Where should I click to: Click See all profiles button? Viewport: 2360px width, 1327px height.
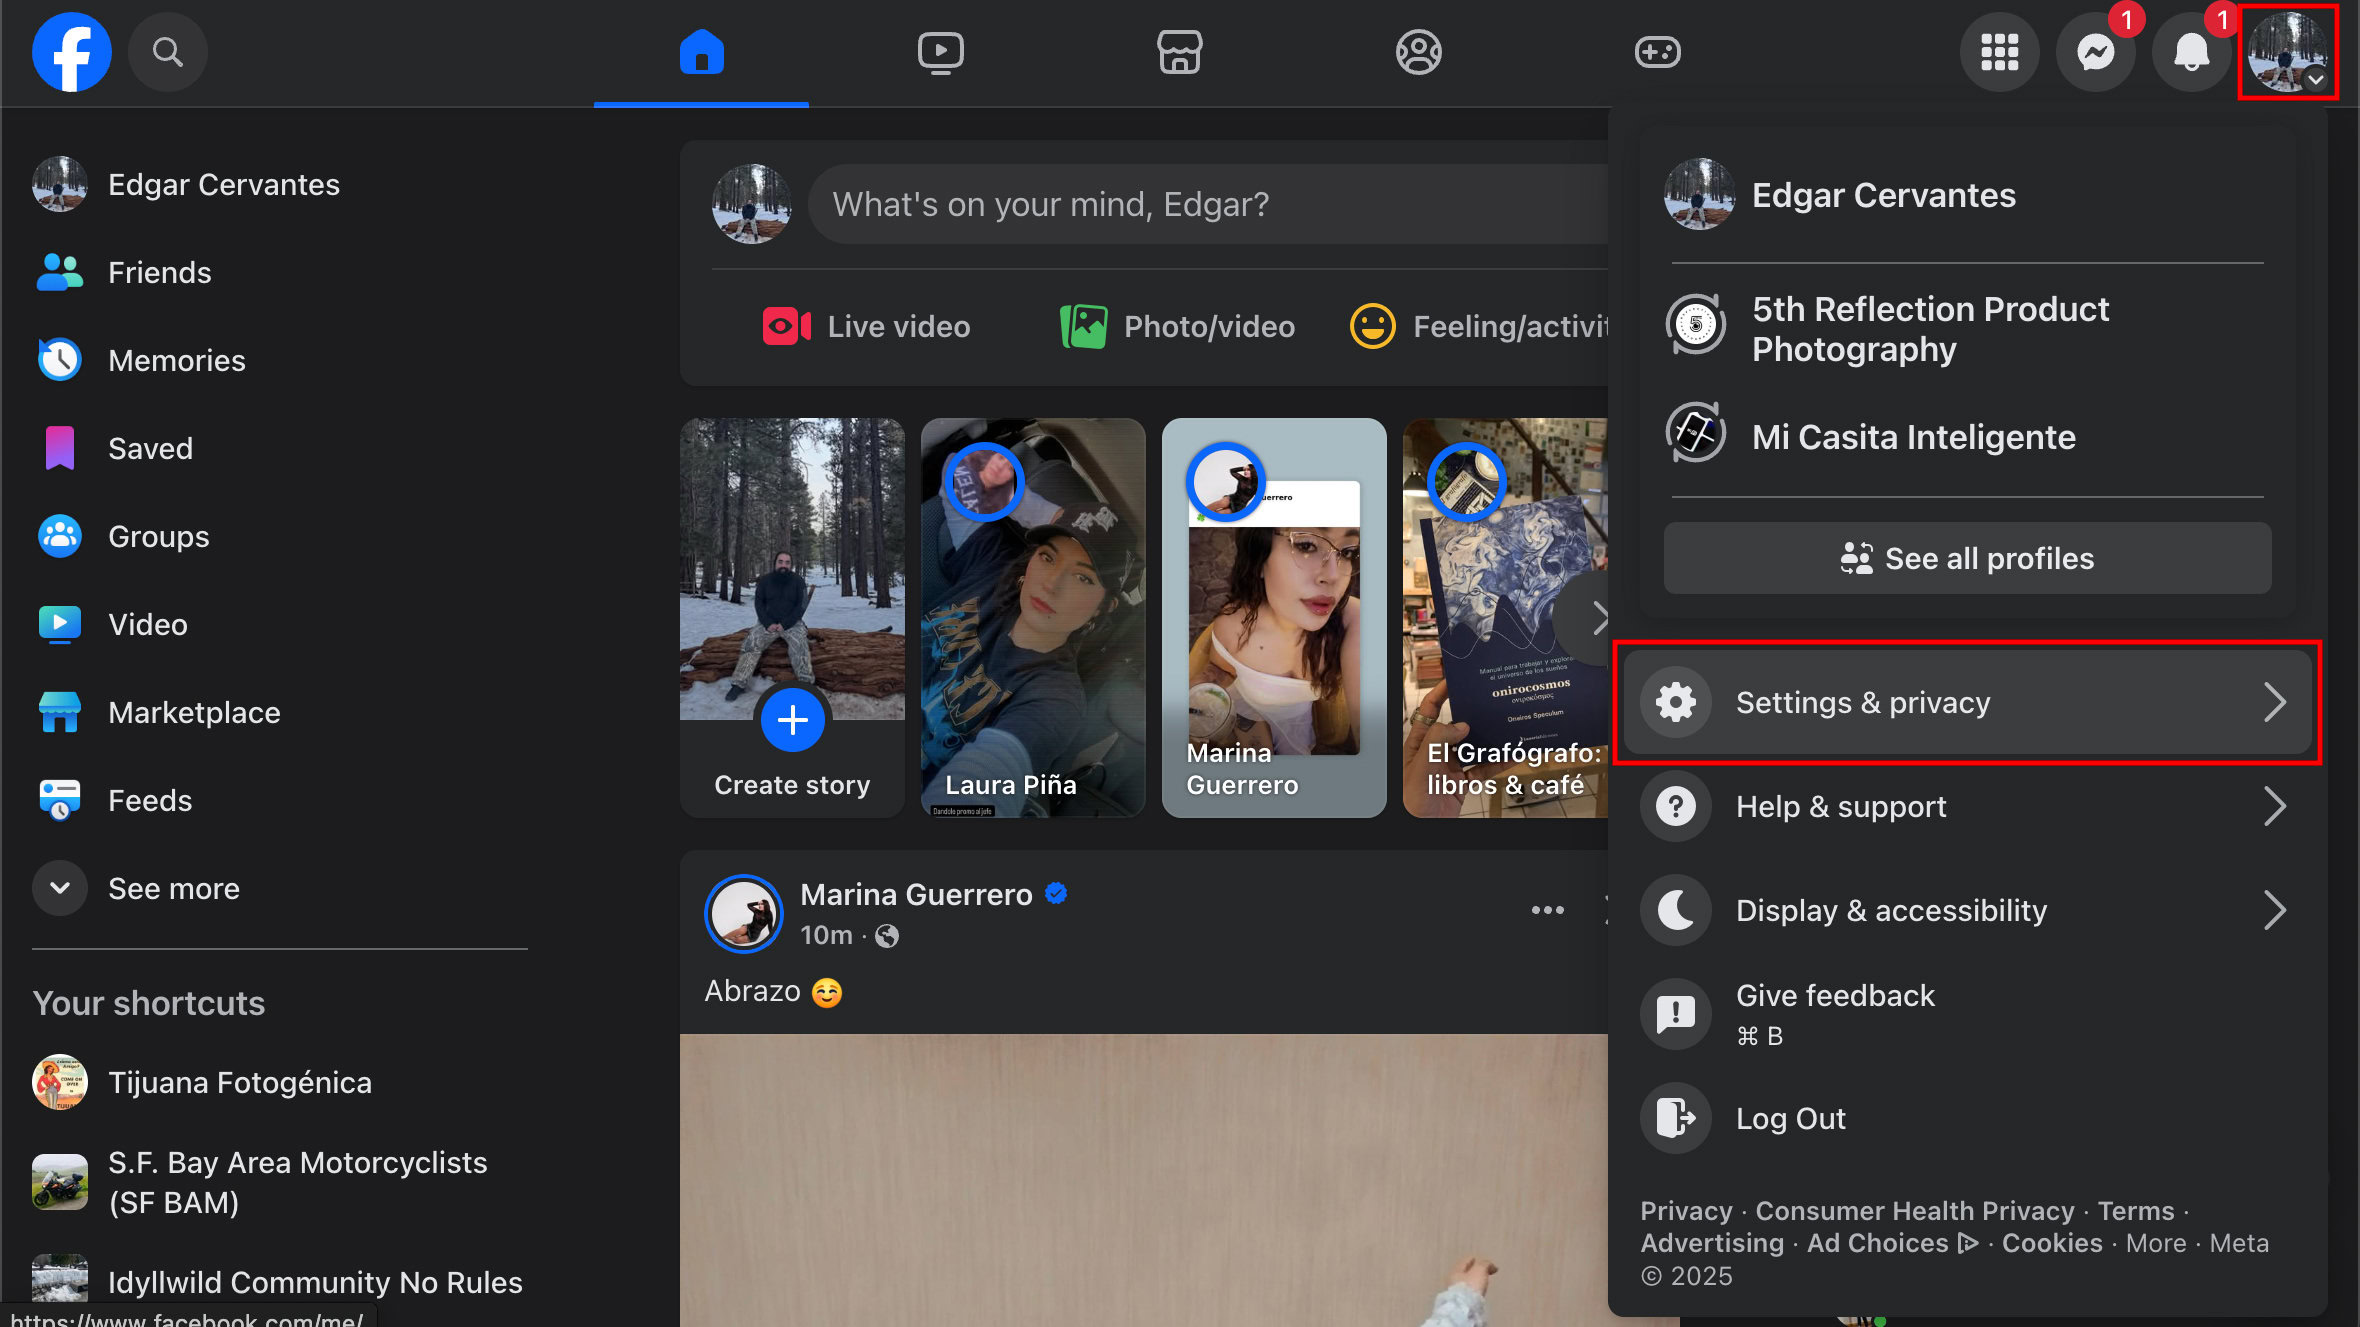point(1967,558)
